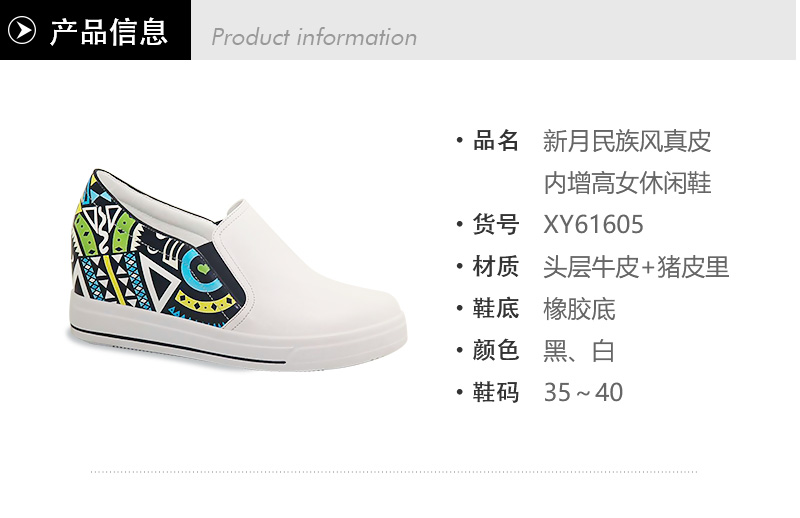Click the blue heart circle on shoe
Screen dimensions: 800x518
coord(203,268)
